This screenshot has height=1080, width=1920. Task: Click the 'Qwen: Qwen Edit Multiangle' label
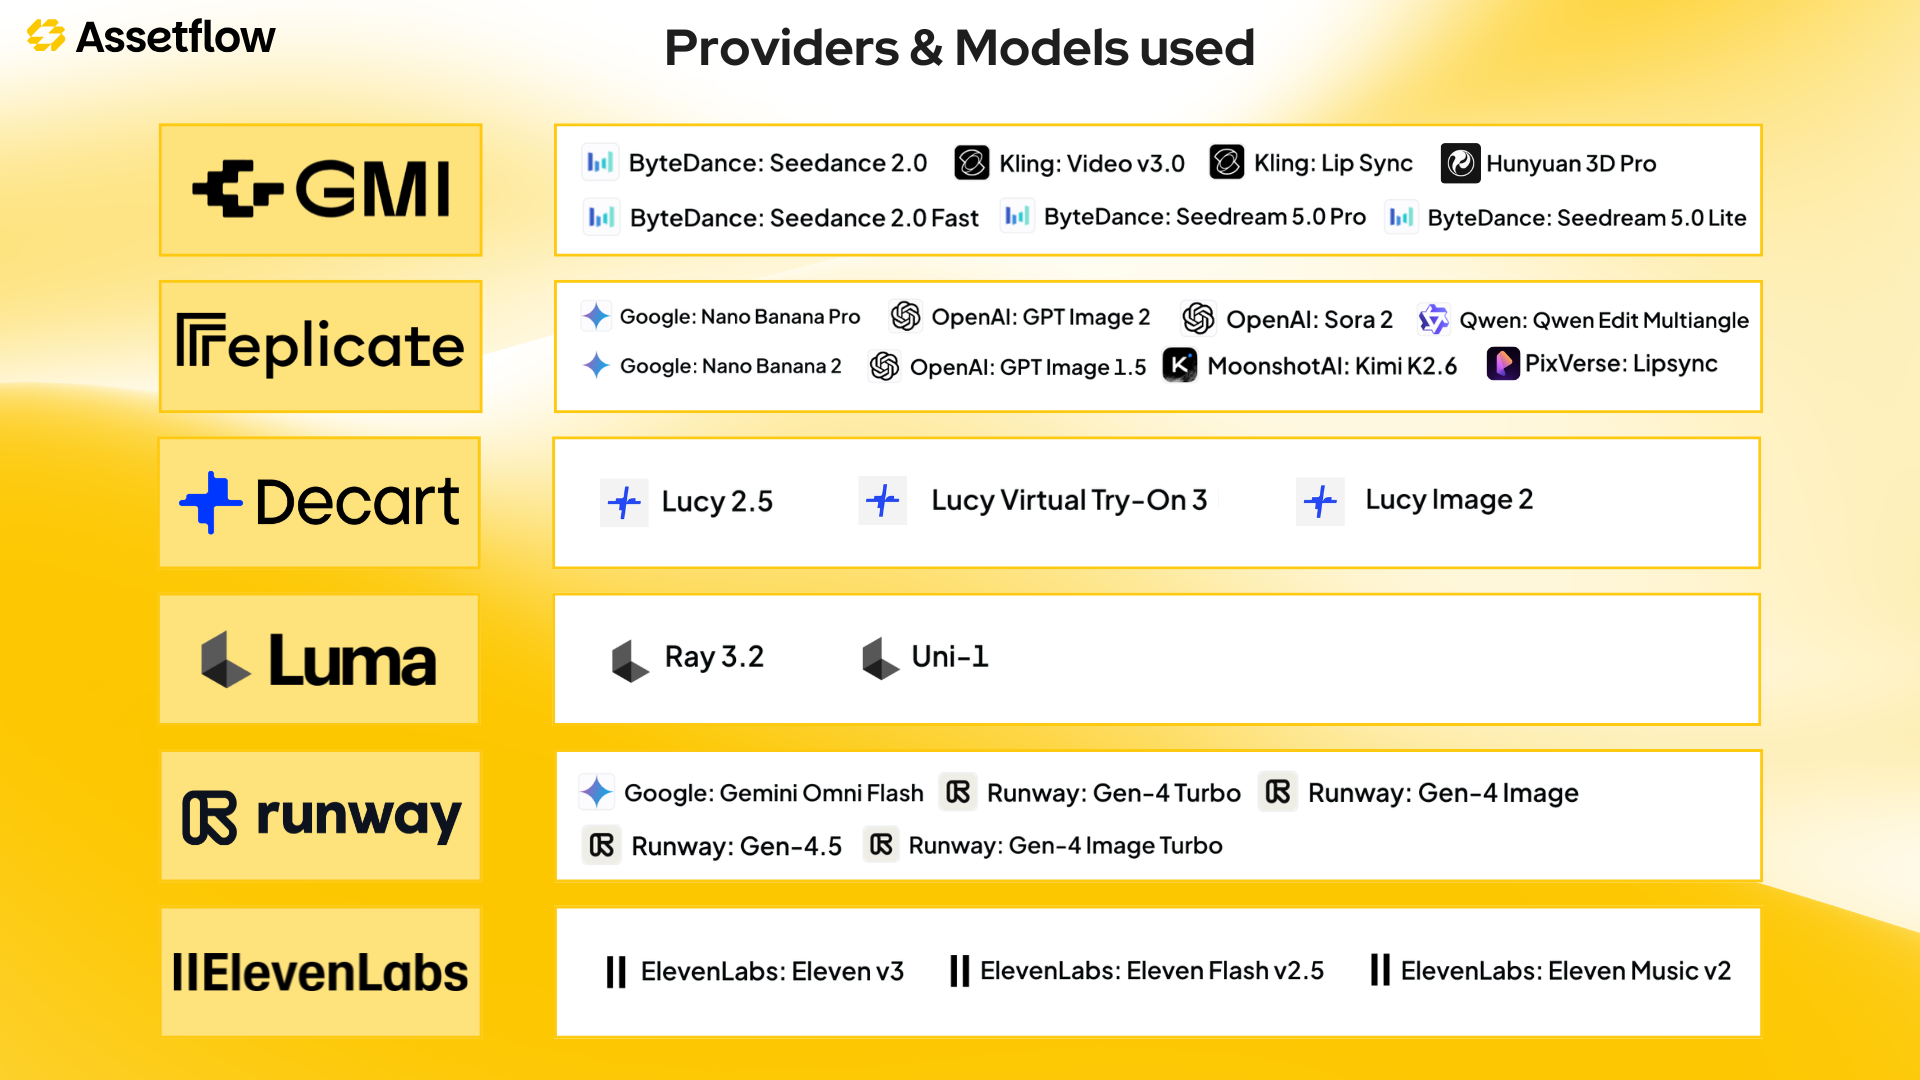1604,320
